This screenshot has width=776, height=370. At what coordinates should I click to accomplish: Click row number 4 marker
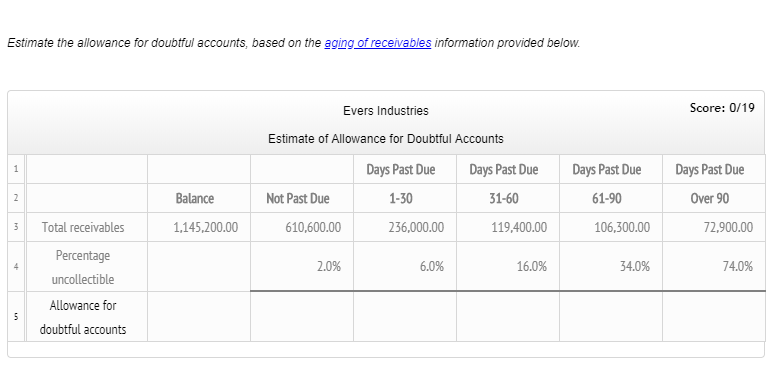coord(16,267)
